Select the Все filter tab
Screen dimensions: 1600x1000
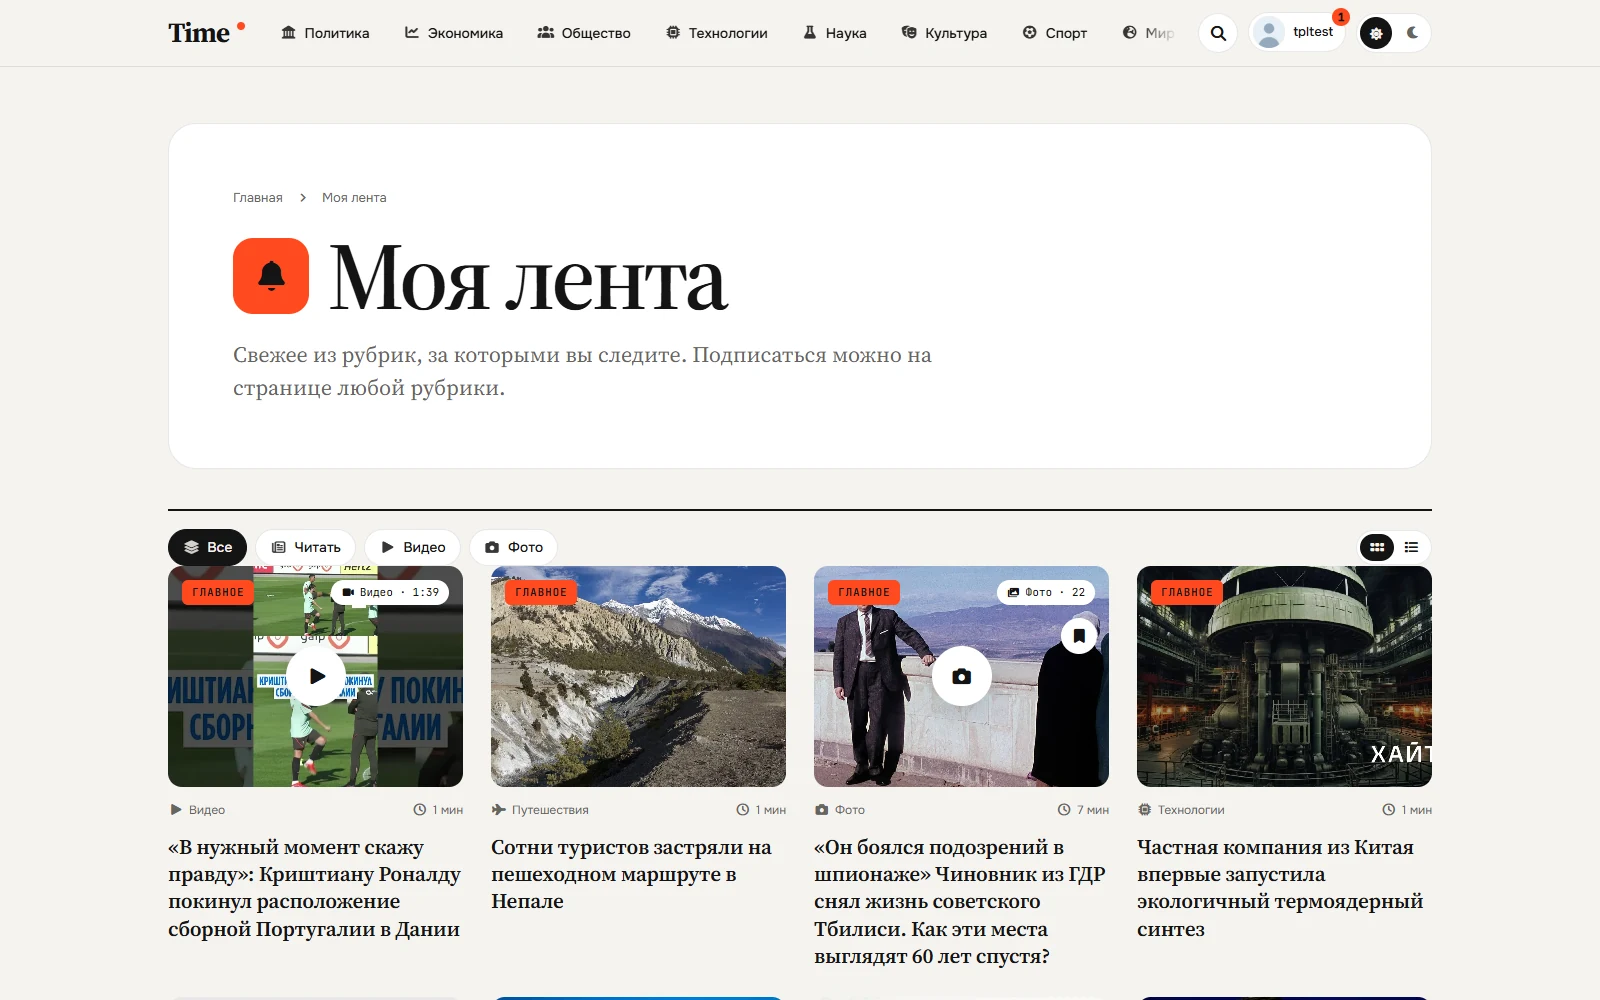(208, 547)
